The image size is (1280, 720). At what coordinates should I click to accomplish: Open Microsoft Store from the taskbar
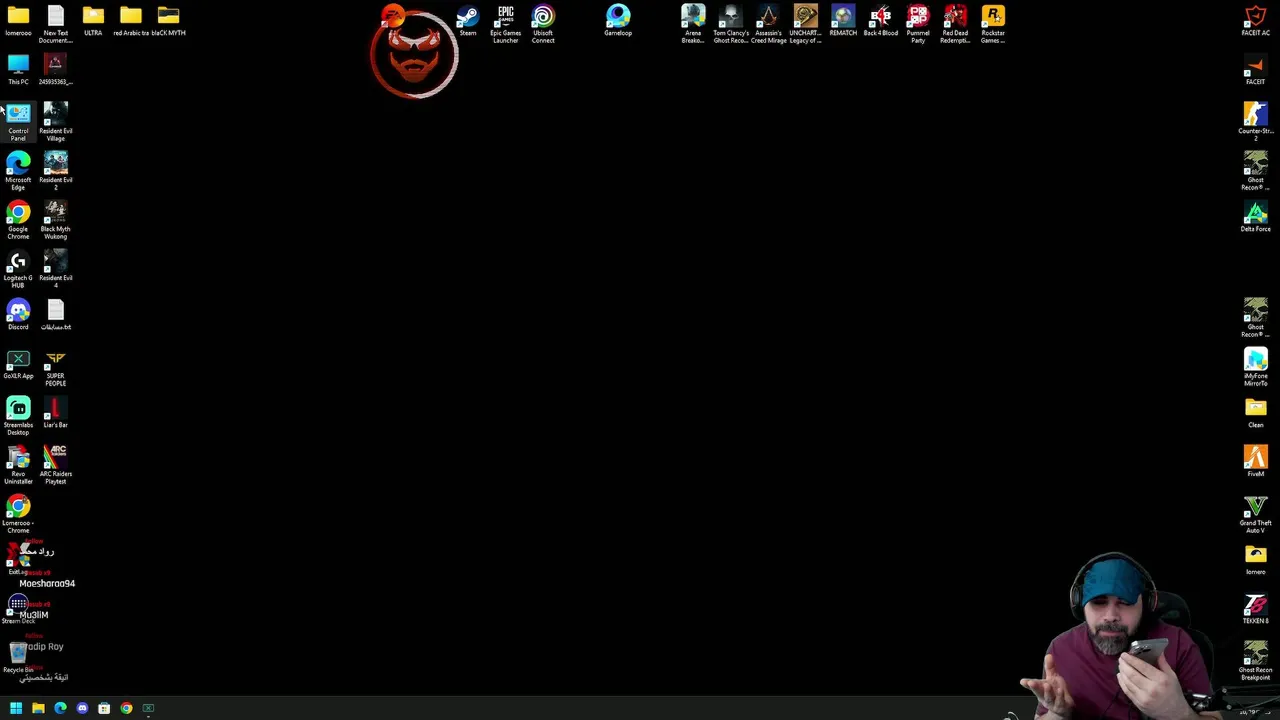point(104,708)
